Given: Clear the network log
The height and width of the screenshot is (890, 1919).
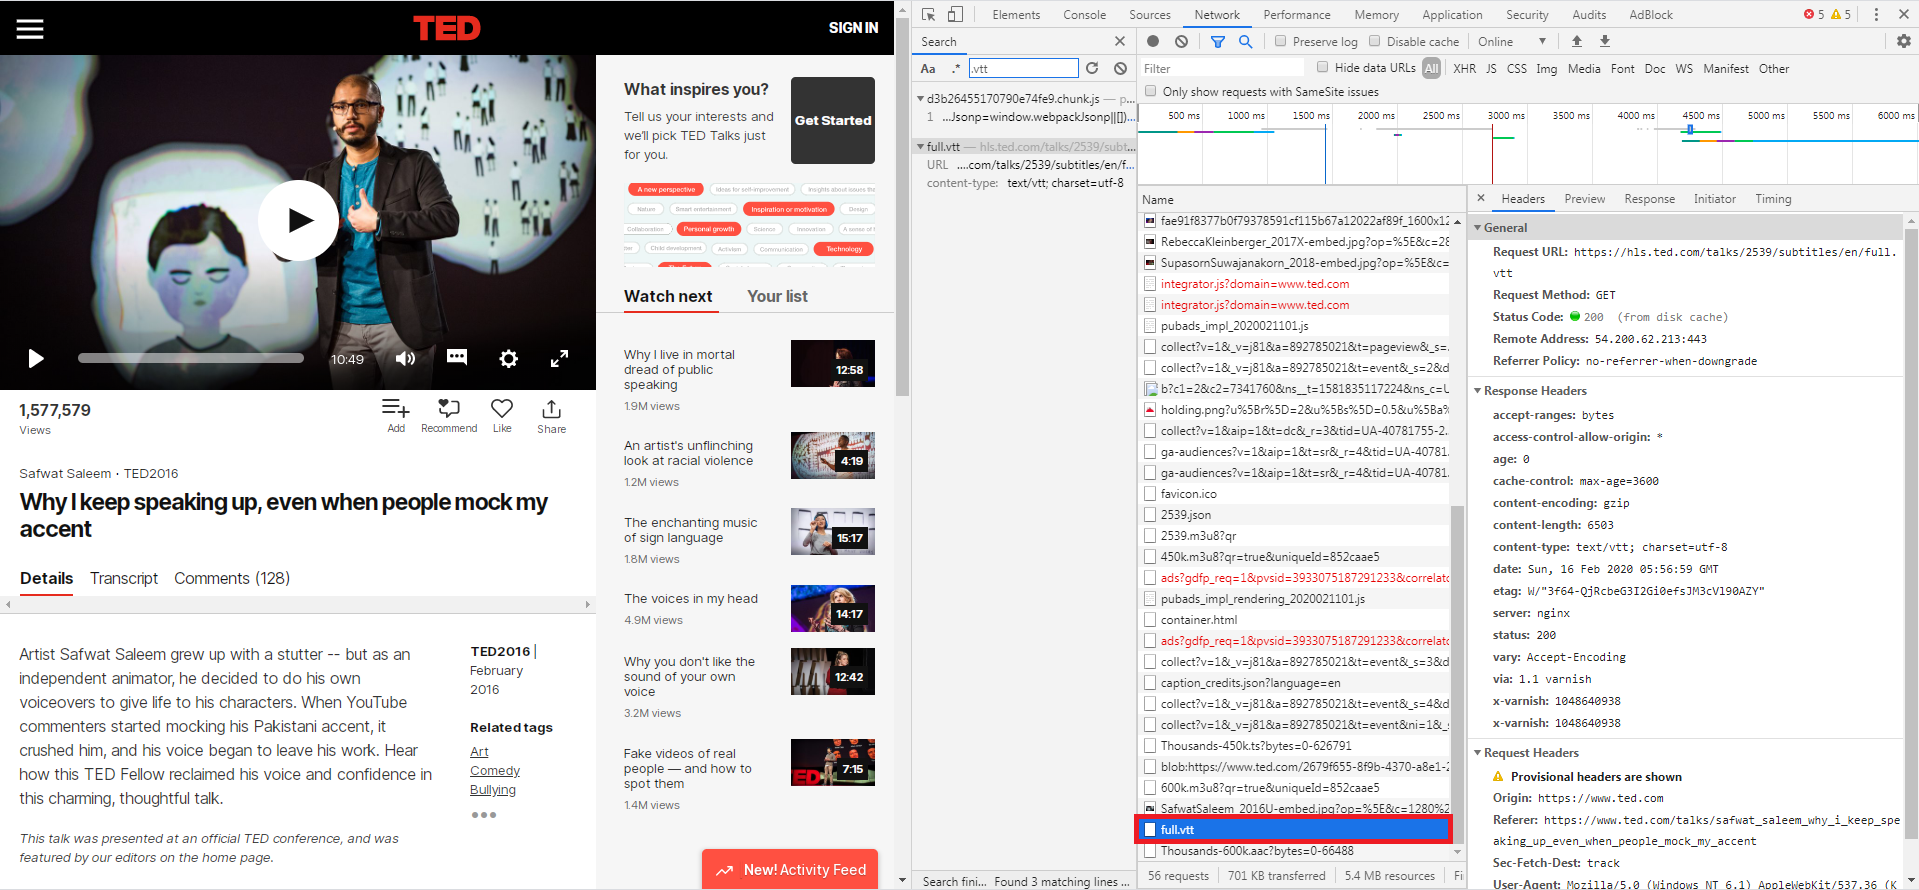Looking at the screenshot, I should [x=1182, y=41].
